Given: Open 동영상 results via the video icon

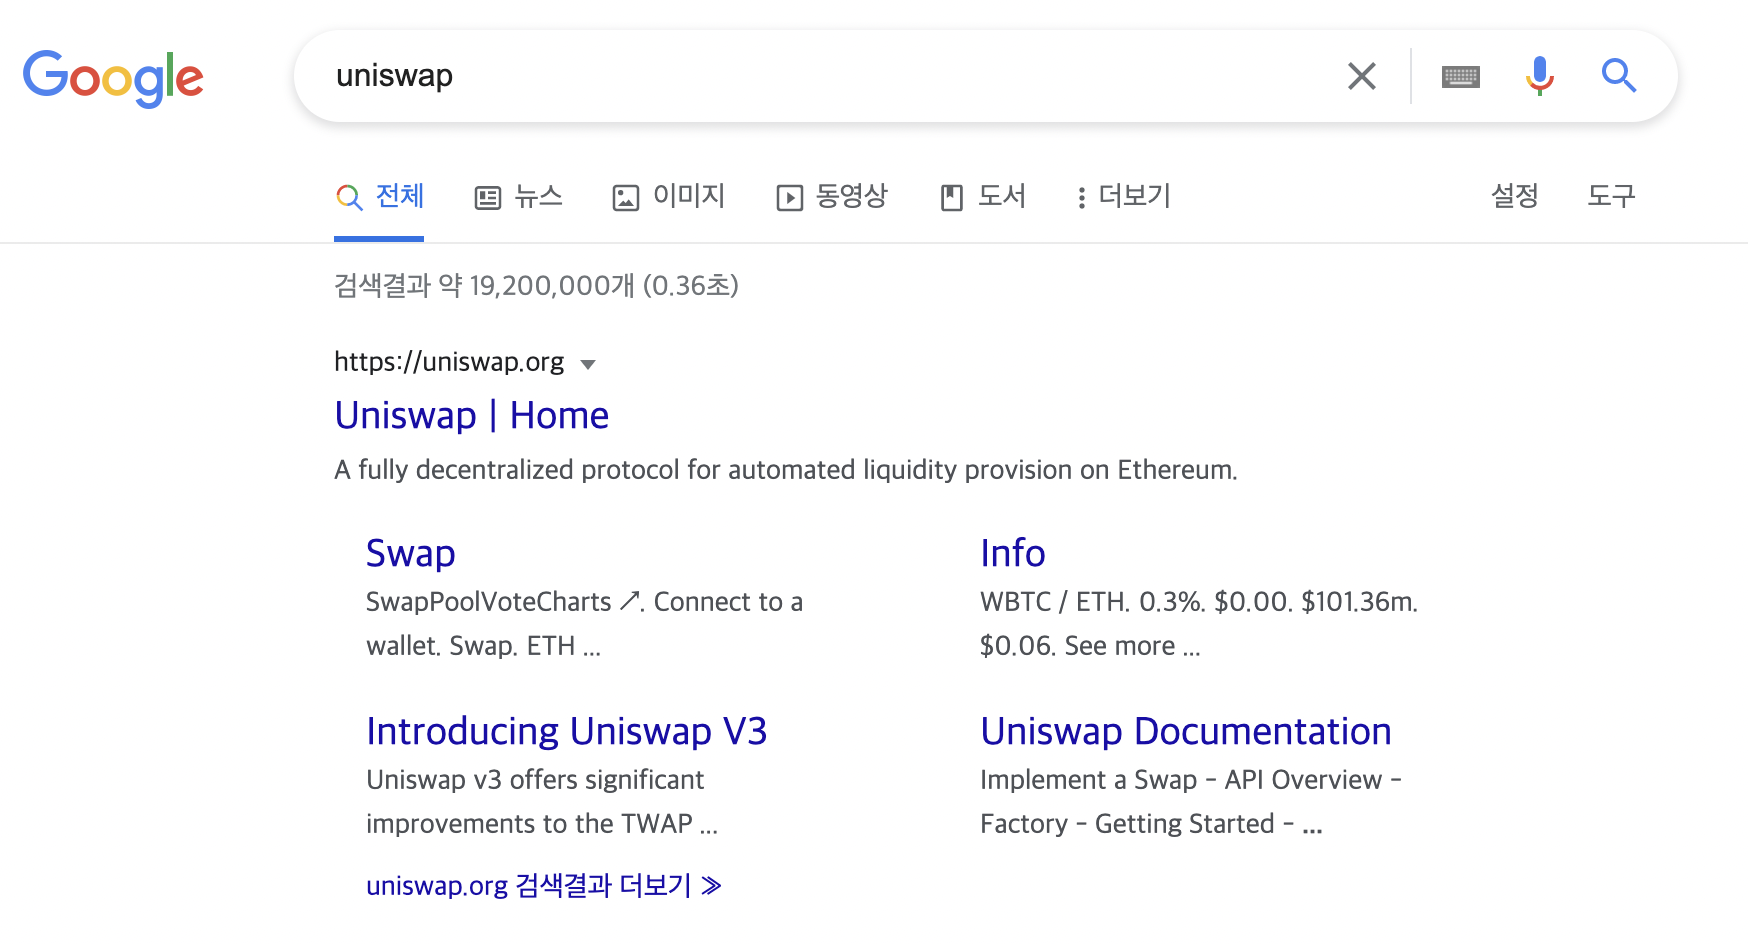Looking at the screenshot, I should point(790,197).
